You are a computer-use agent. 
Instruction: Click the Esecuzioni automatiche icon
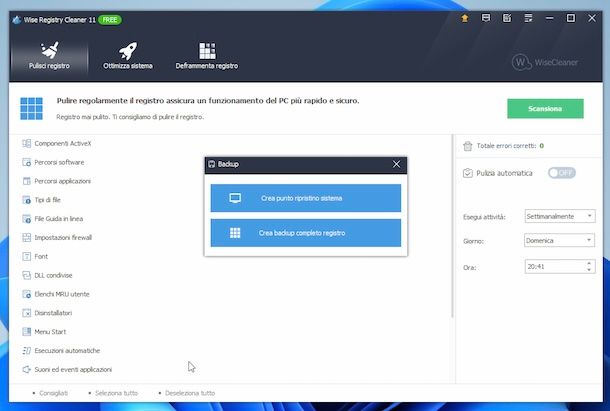[26, 351]
